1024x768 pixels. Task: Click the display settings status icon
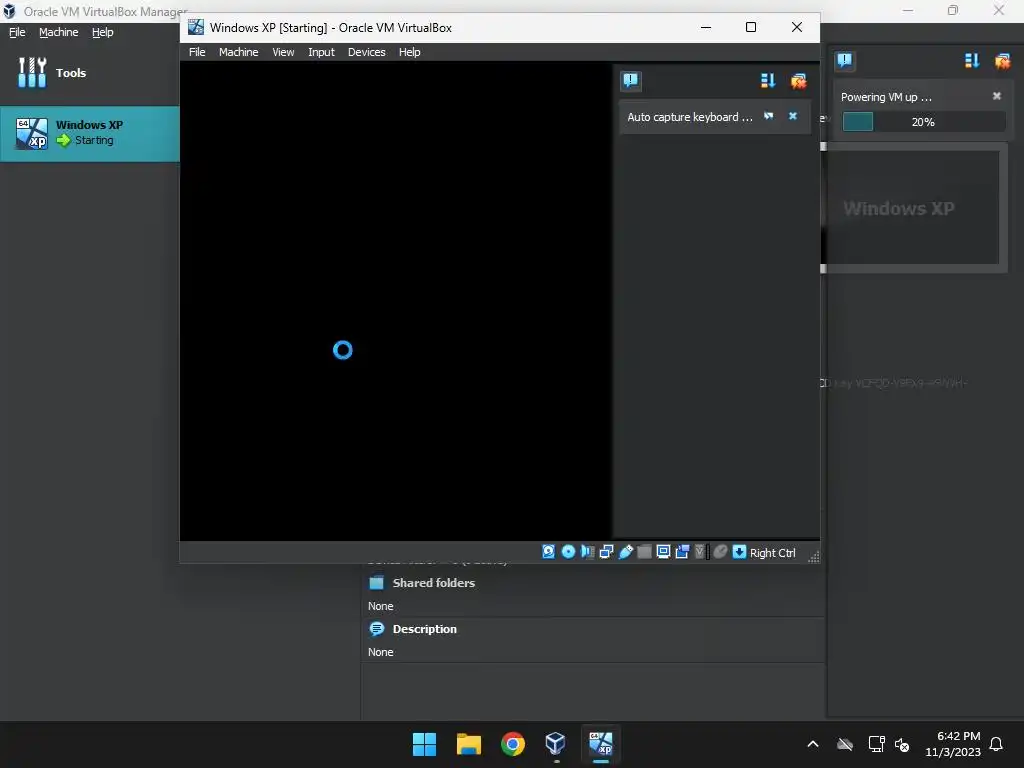click(664, 552)
